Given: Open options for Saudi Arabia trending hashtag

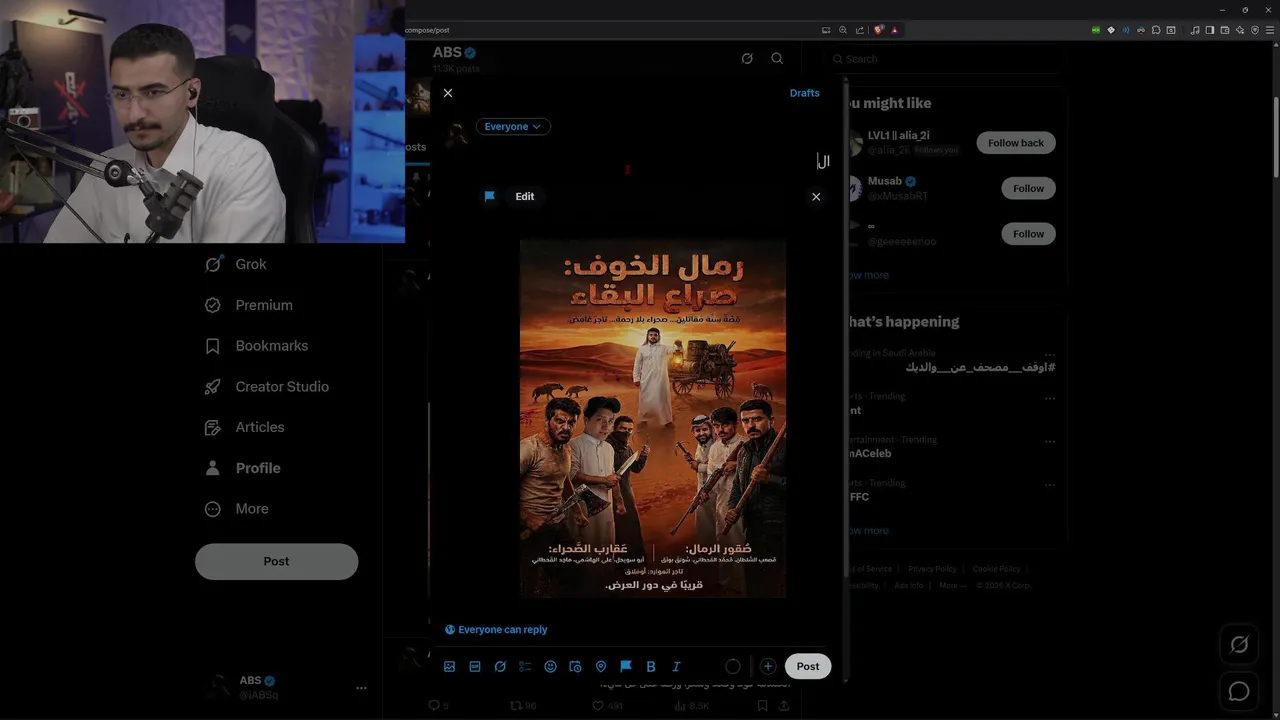Looking at the screenshot, I should [x=1050, y=354].
